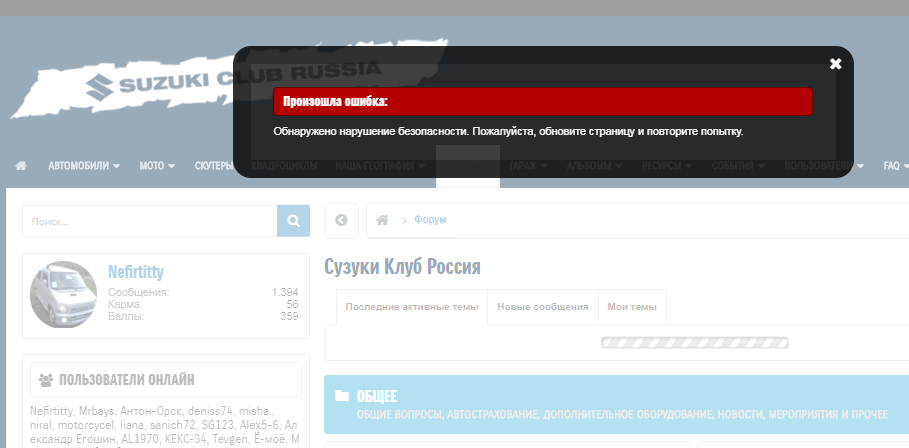Click the breadcrumb home icon

click(x=382, y=220)
